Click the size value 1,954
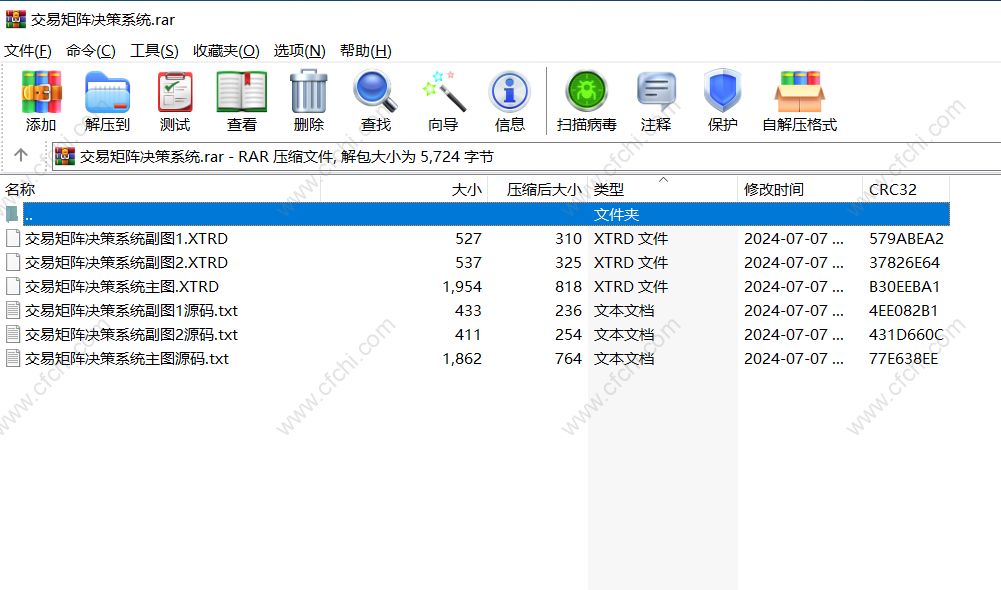The image size is (1001, 590). (x=462, y=287)
